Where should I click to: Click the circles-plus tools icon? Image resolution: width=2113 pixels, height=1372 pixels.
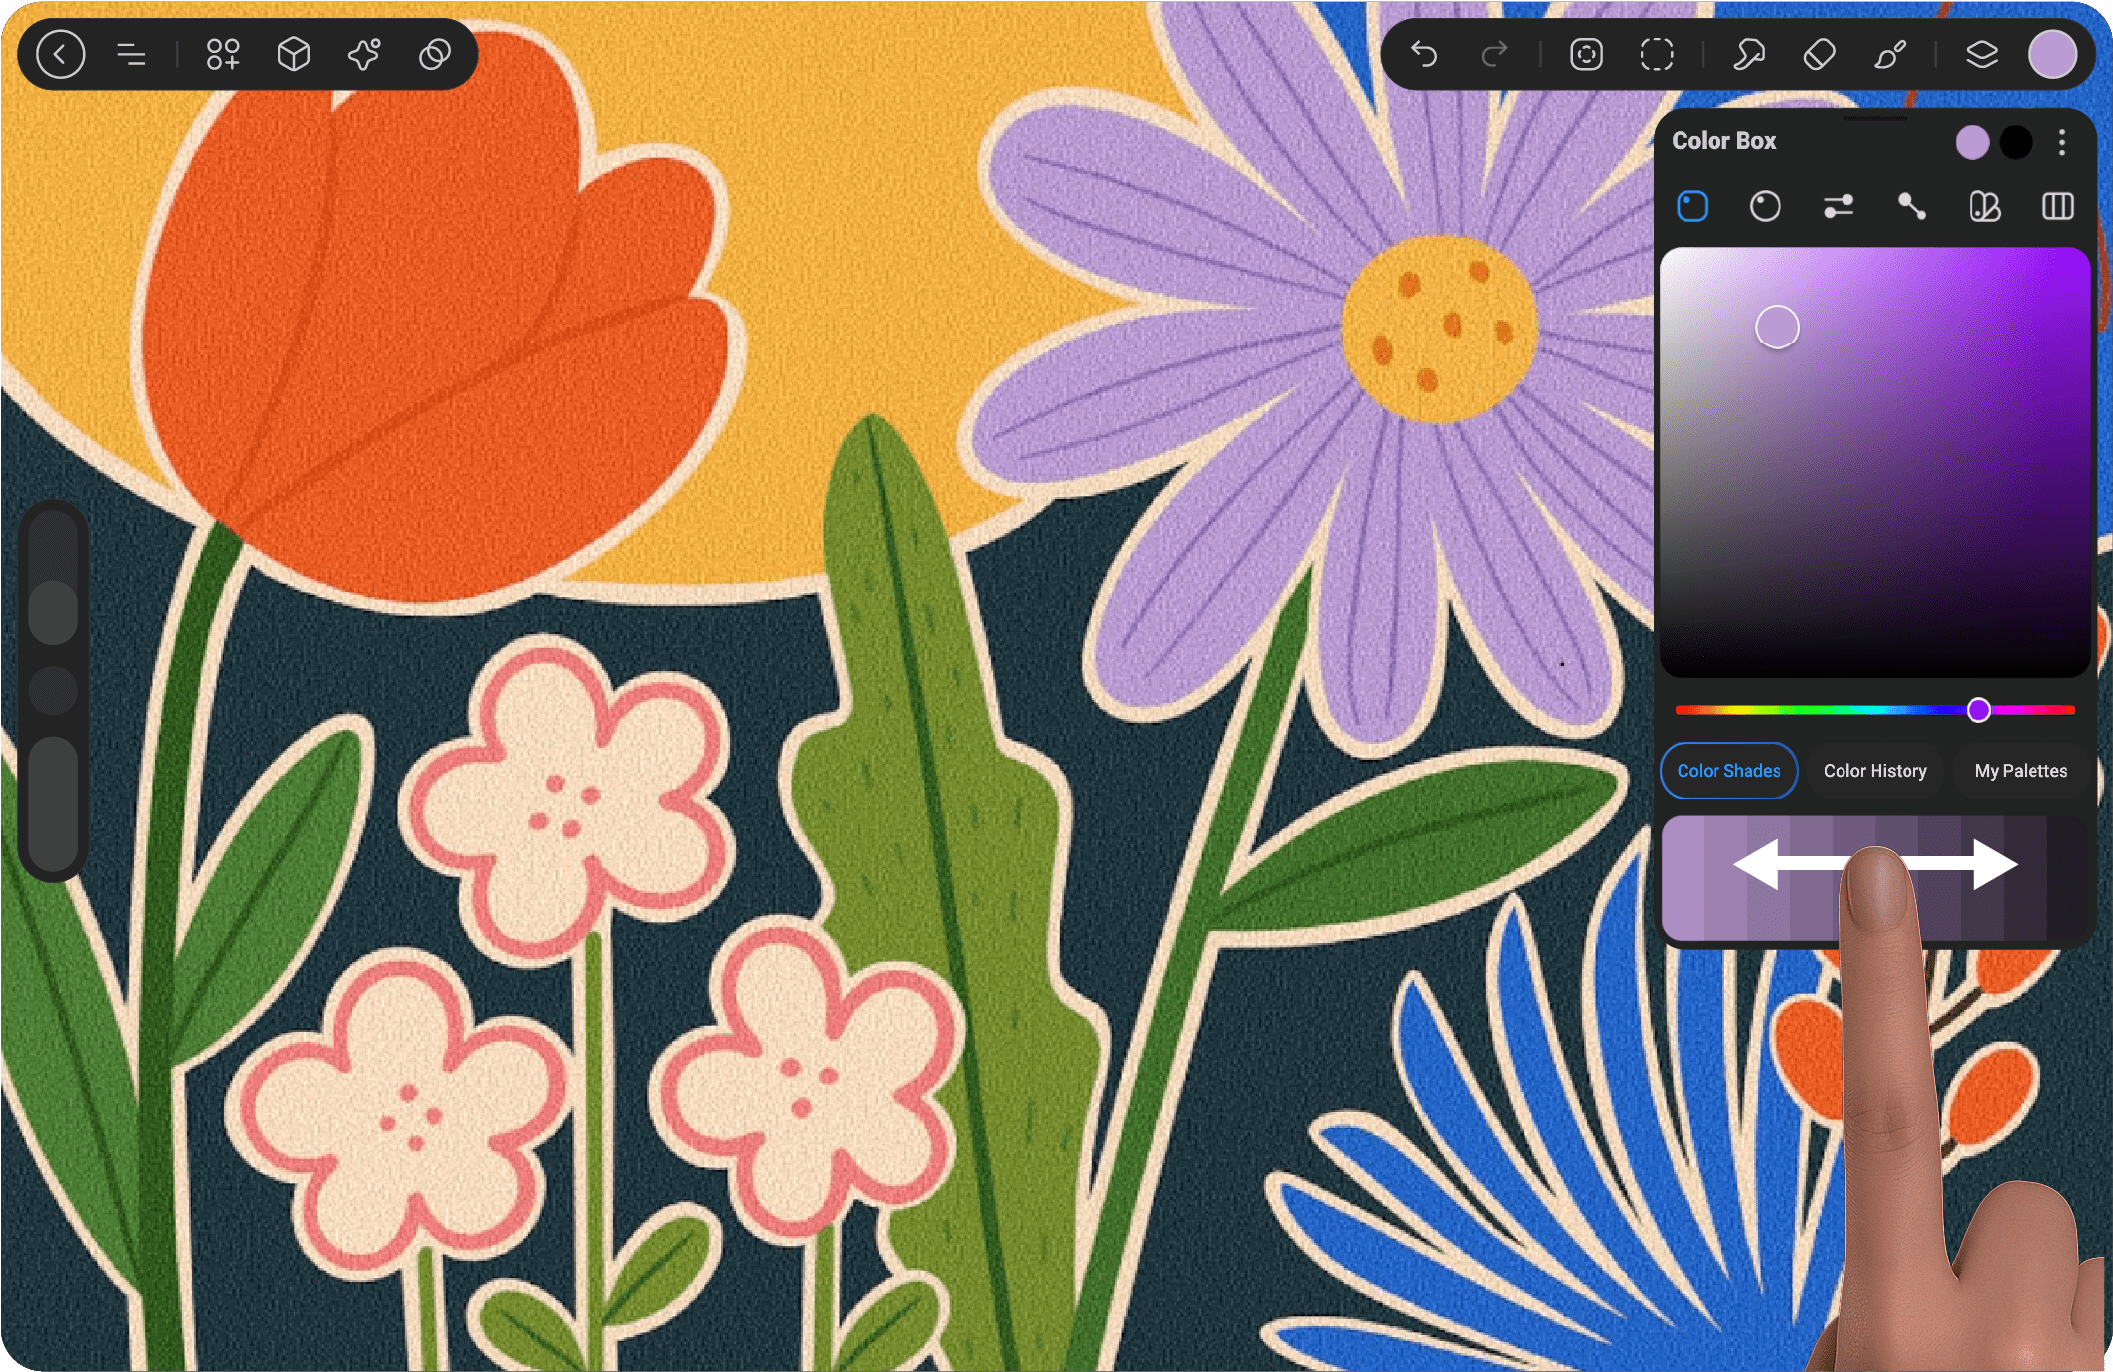[x=222, y=54]
